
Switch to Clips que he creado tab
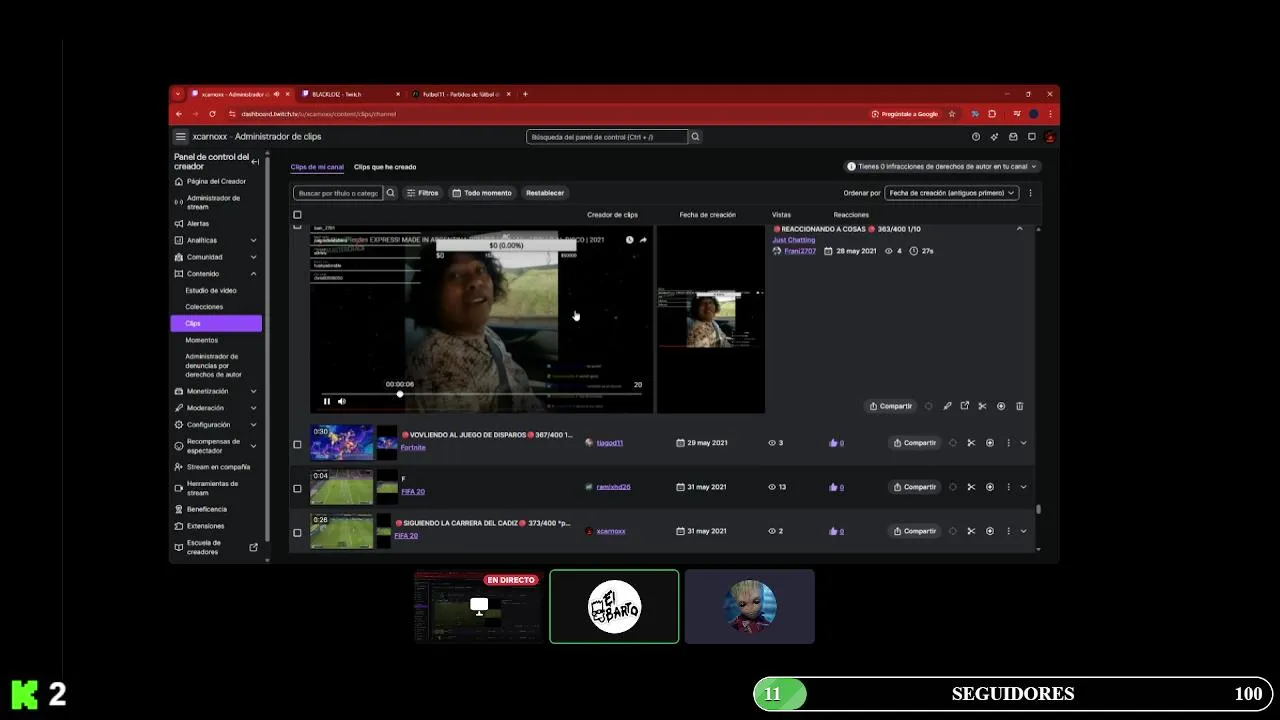(385, 167)
